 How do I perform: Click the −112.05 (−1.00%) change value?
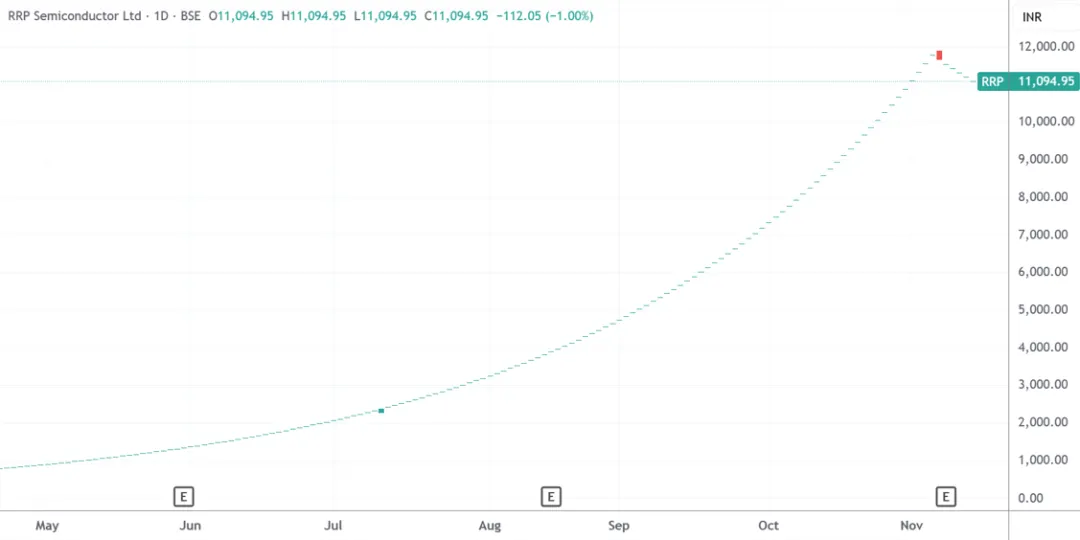click(x=544, y=17)
